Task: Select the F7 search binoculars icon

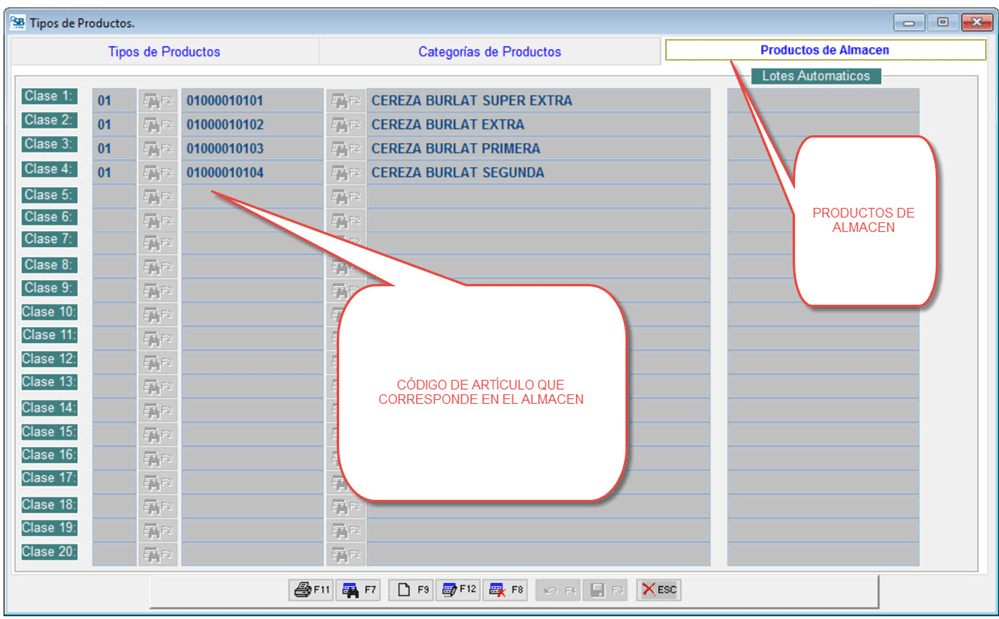Action: 360,589
